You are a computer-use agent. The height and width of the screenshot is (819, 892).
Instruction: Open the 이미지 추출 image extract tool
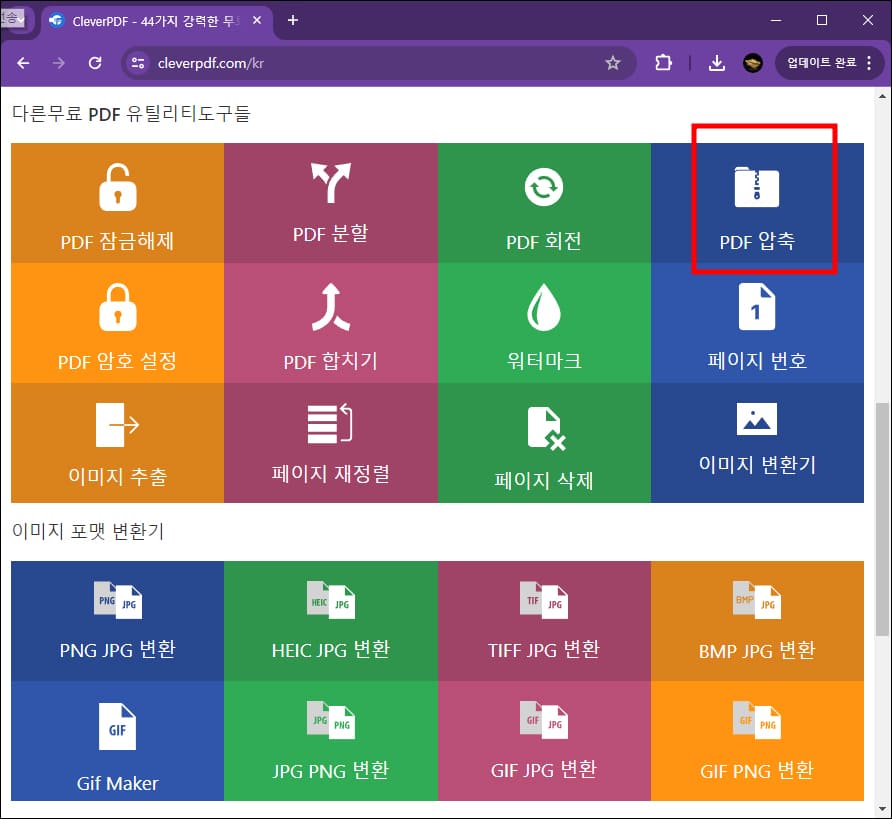tap(117, 442)
